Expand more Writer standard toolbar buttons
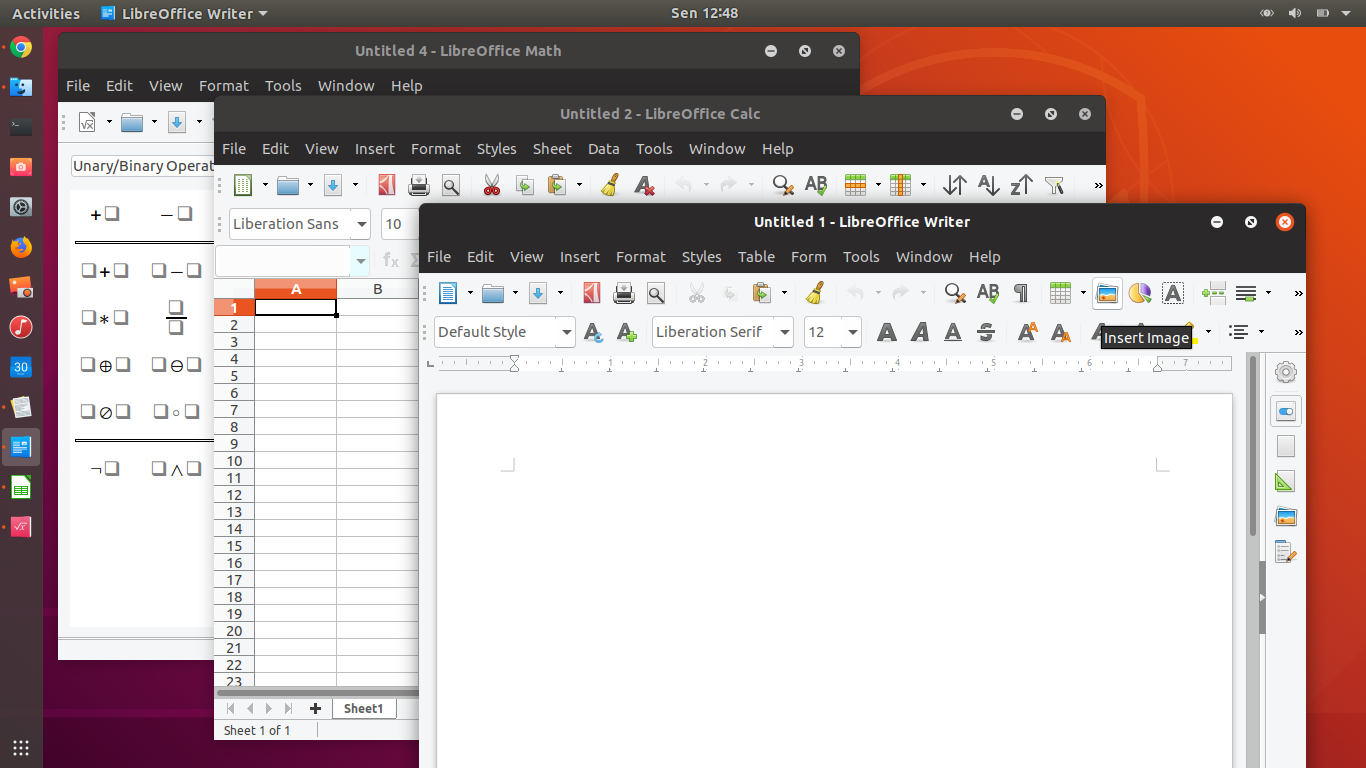The width and height of the screenshot is (1366, 768). pos(1298,293)
